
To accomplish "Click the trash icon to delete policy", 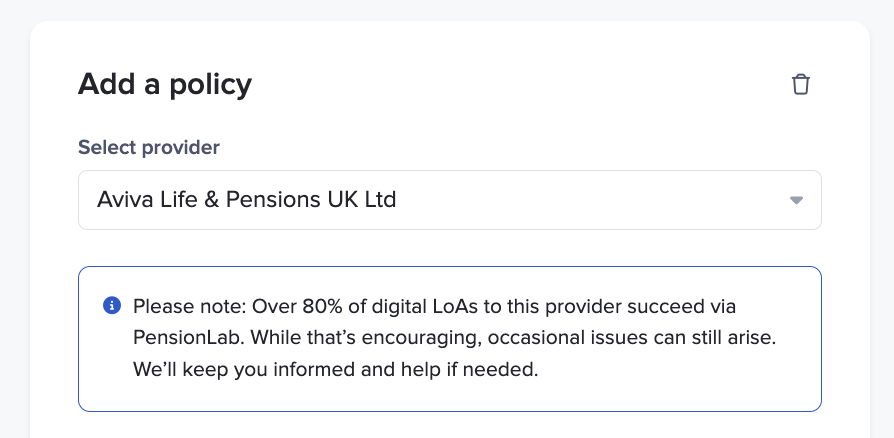I will click(800, 84).
